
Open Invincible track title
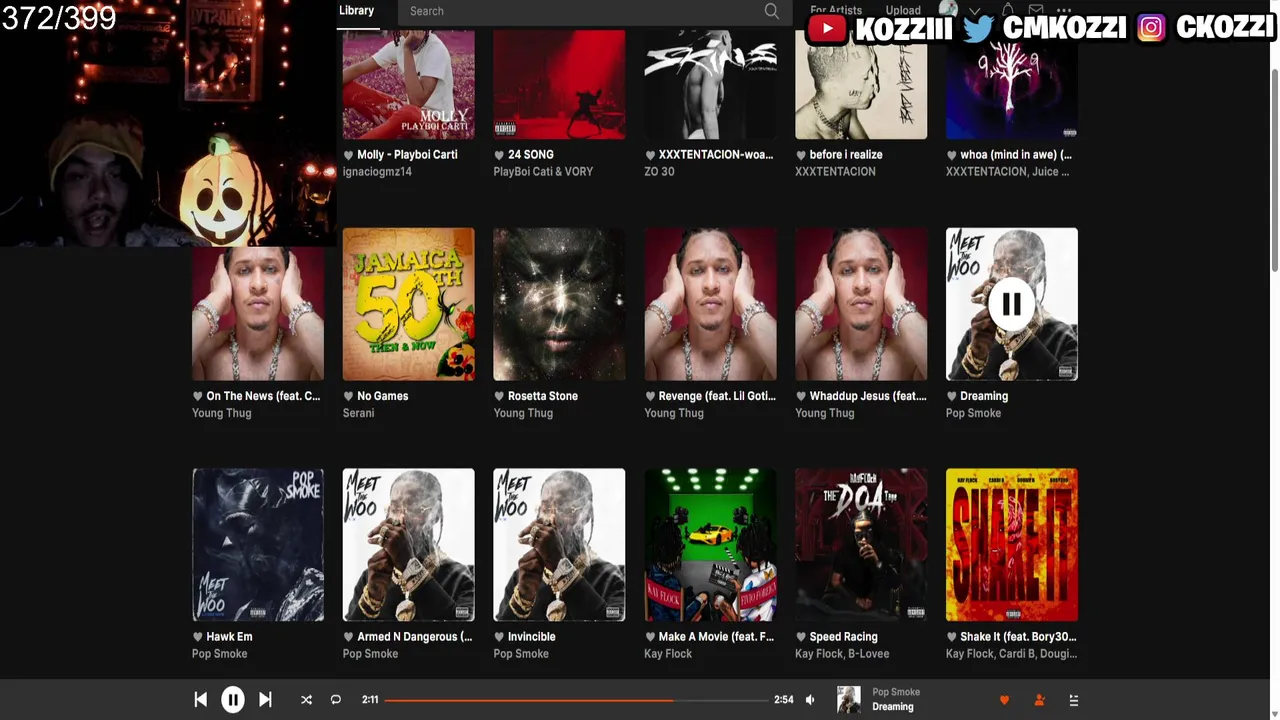click(x=532, y=637)
